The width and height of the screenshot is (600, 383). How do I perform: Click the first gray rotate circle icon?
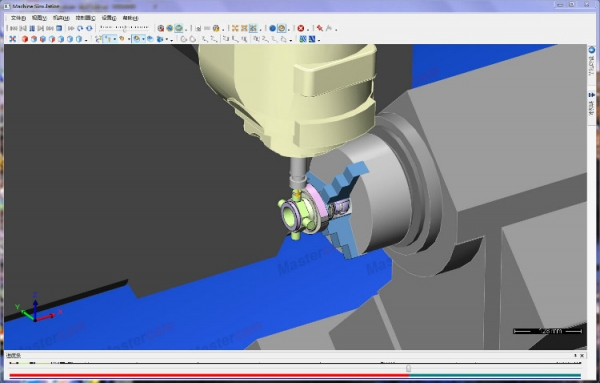point(184,39)
